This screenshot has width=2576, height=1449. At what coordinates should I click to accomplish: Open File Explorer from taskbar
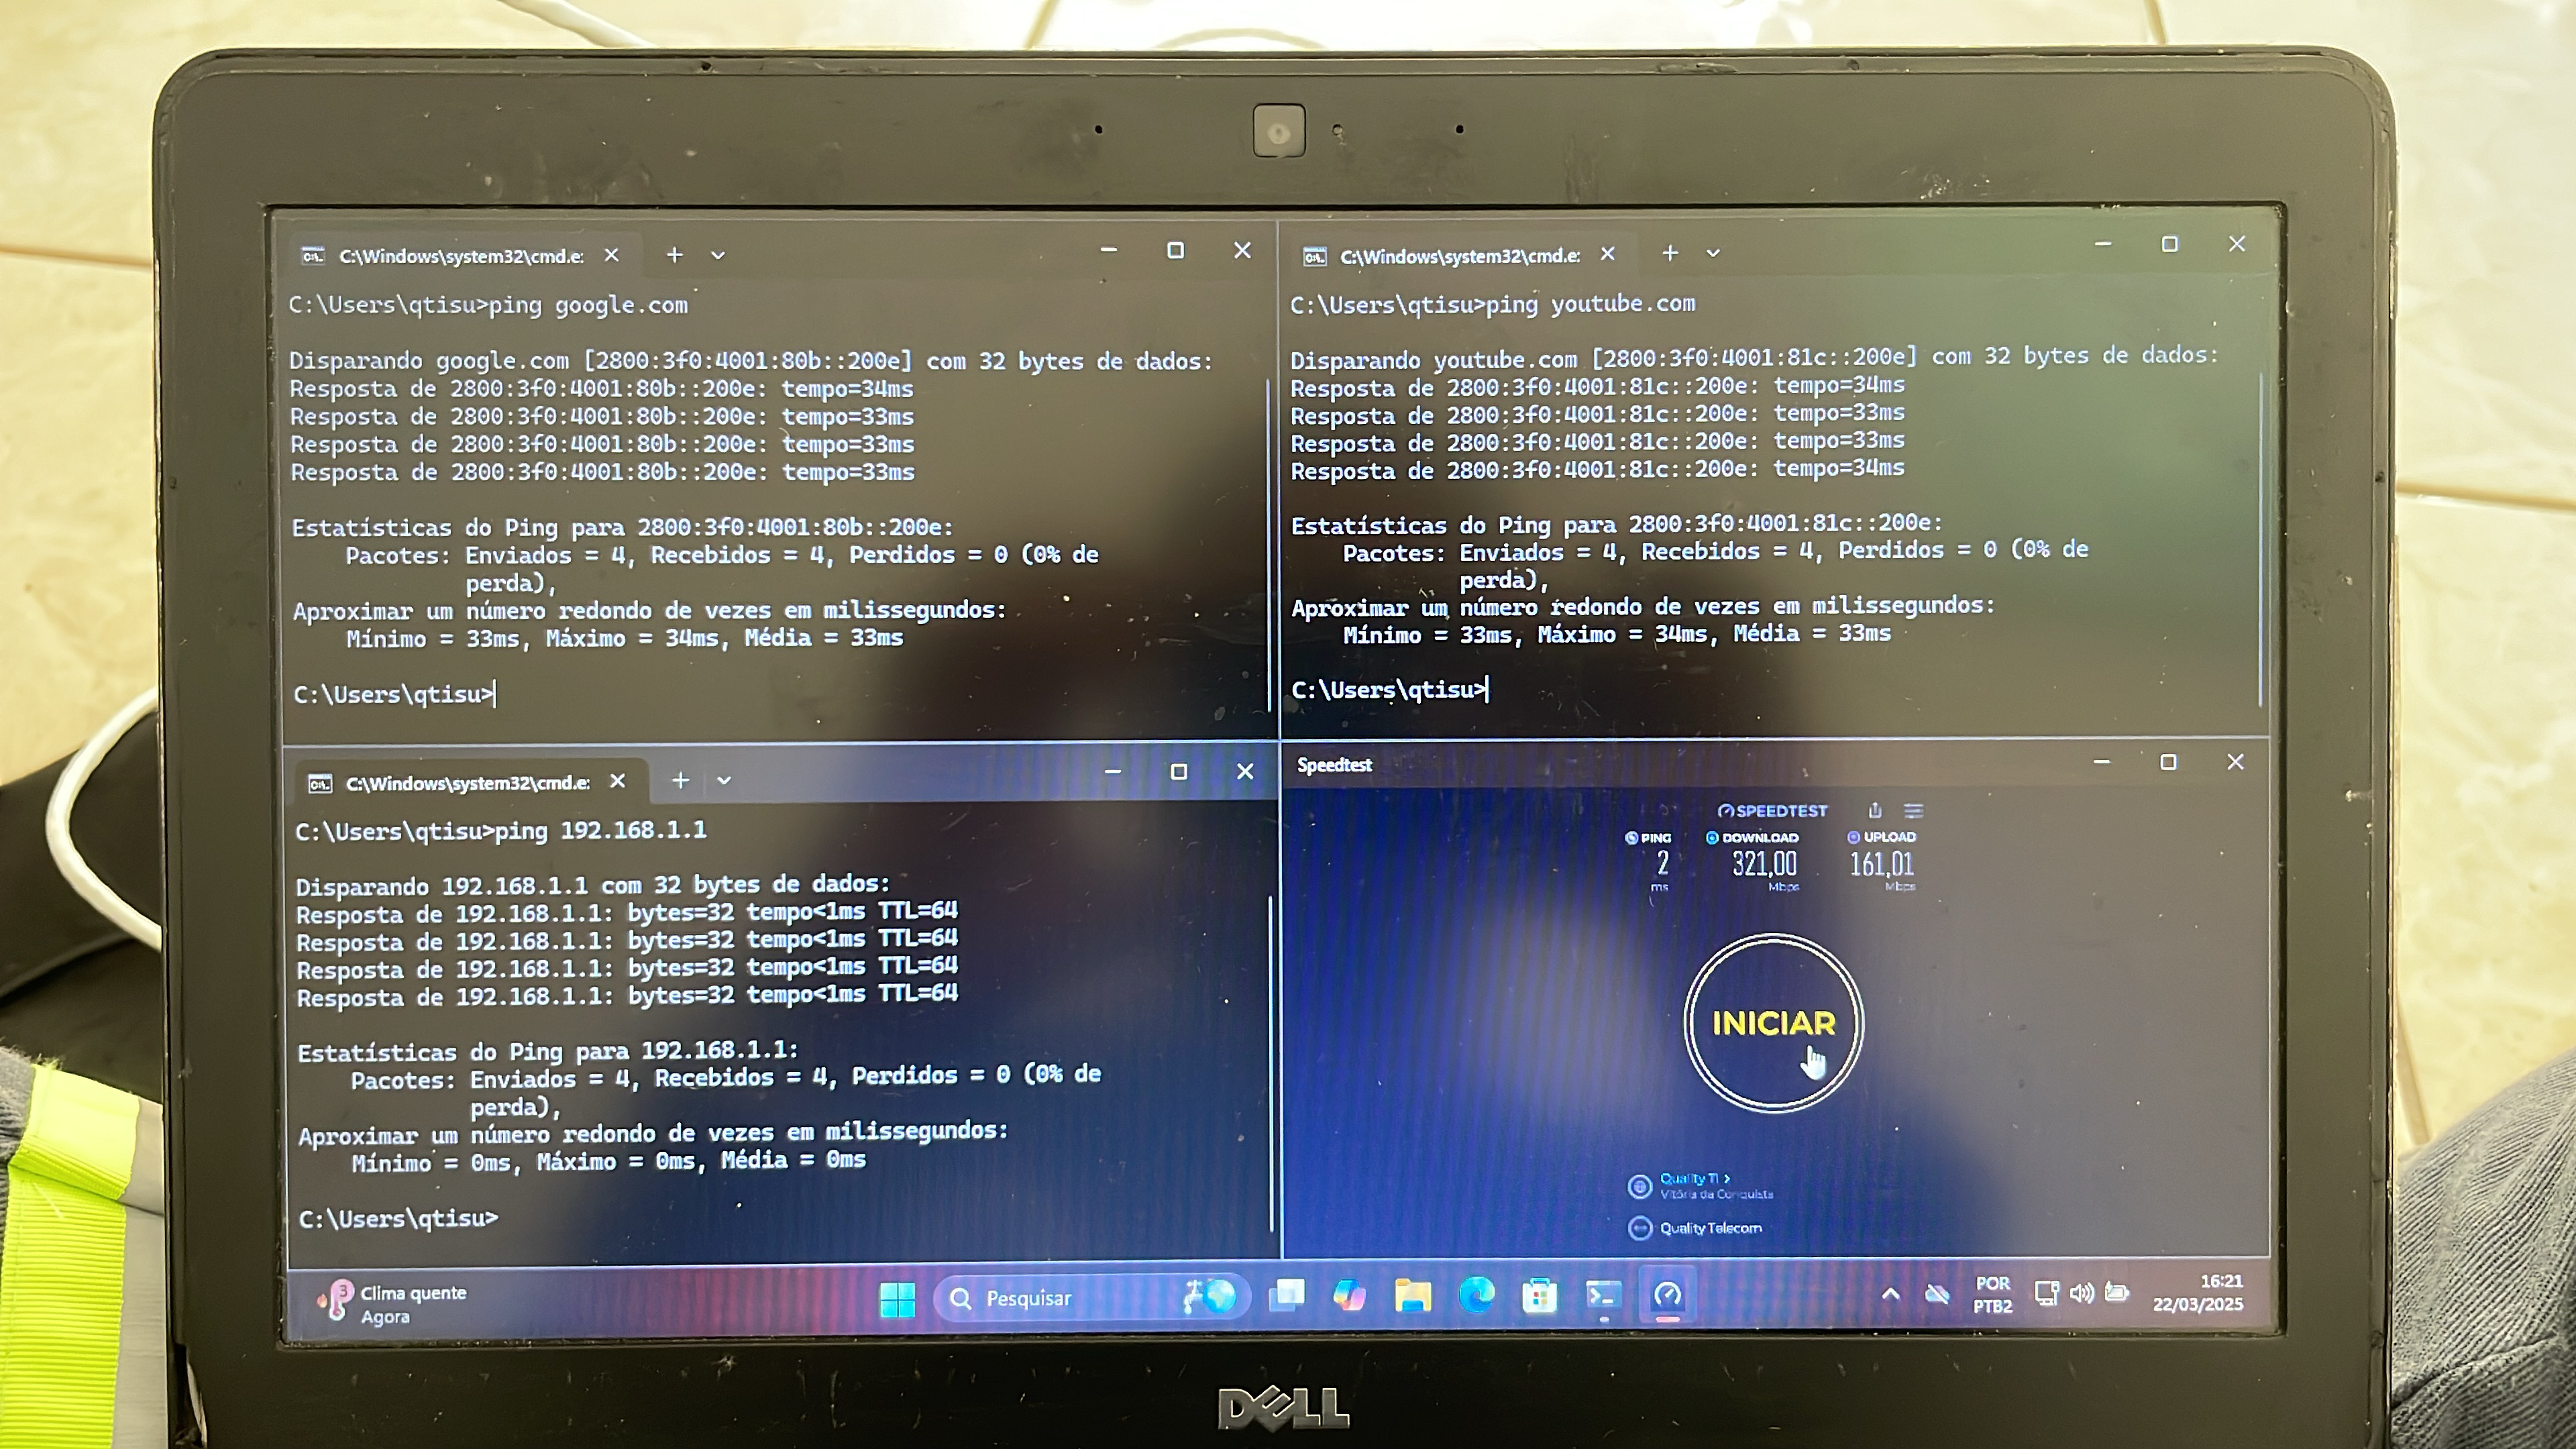tap(1412, 1296)
